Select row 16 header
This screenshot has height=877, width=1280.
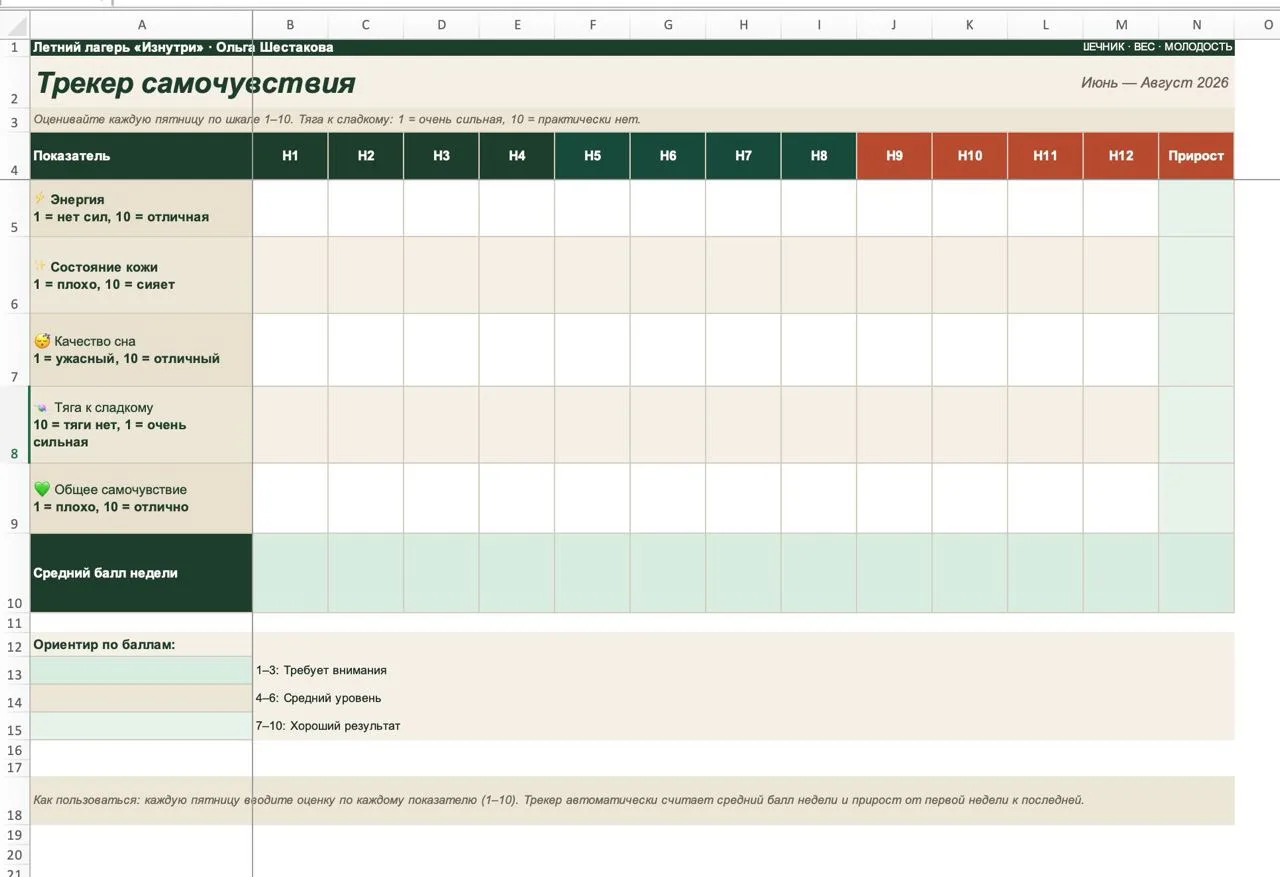click(14, 750)
